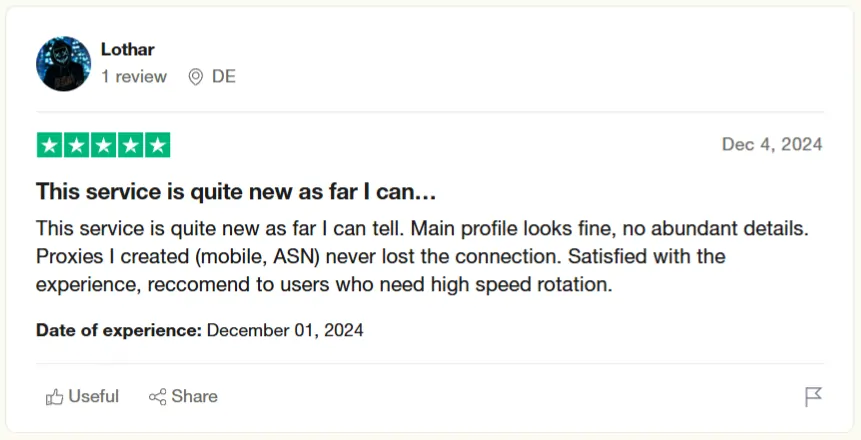Click the share network icon
This screenshot has height=440, width=861.
click(157, 397)
